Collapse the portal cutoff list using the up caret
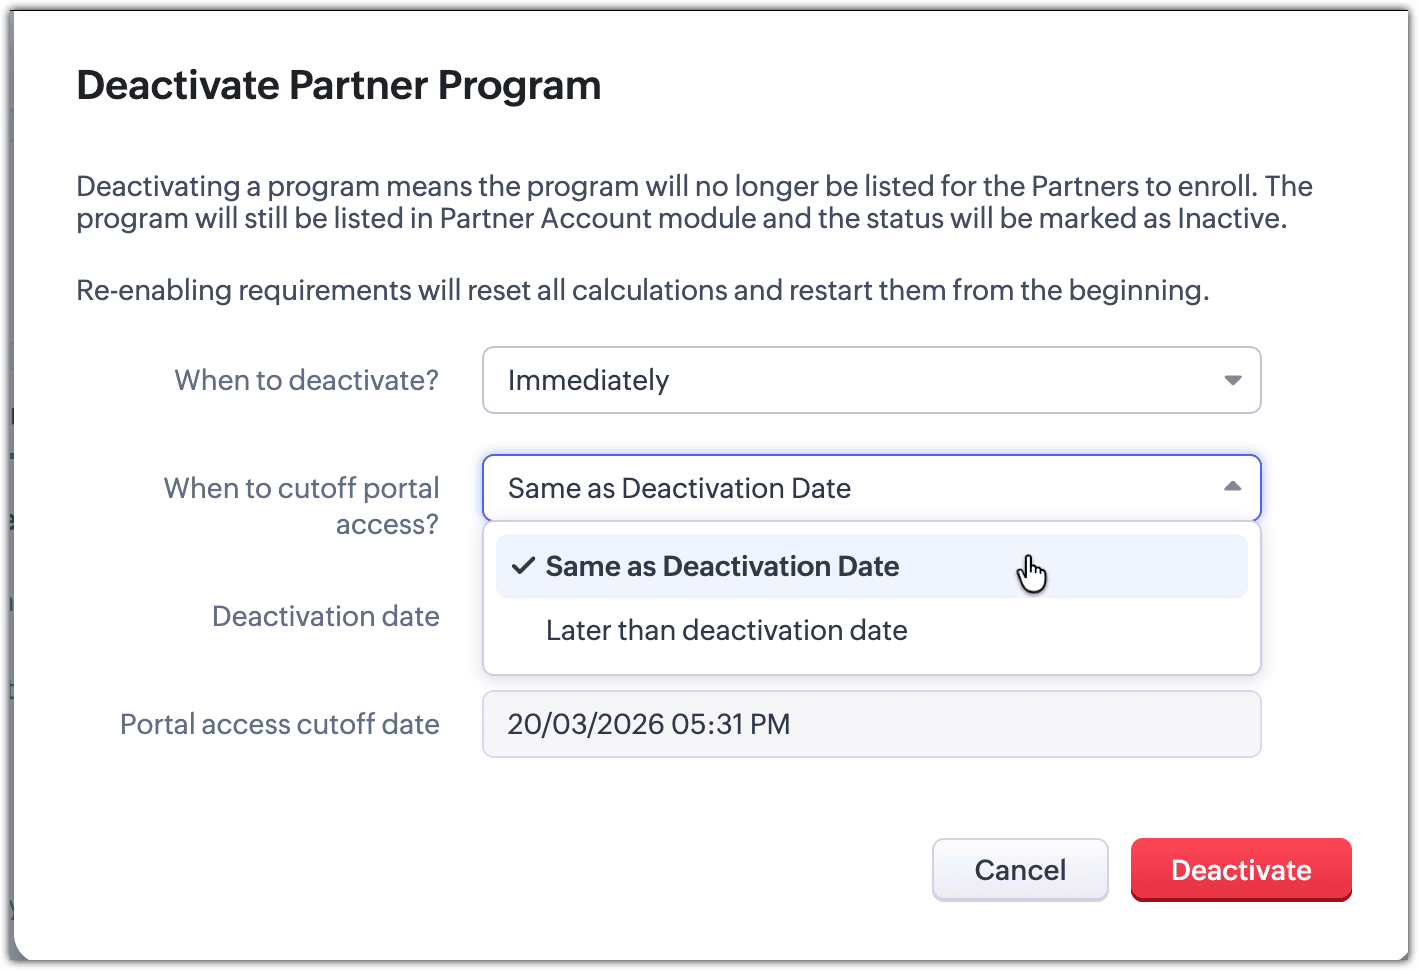This screenshot has height=970, width=1418. (1233, 487)
